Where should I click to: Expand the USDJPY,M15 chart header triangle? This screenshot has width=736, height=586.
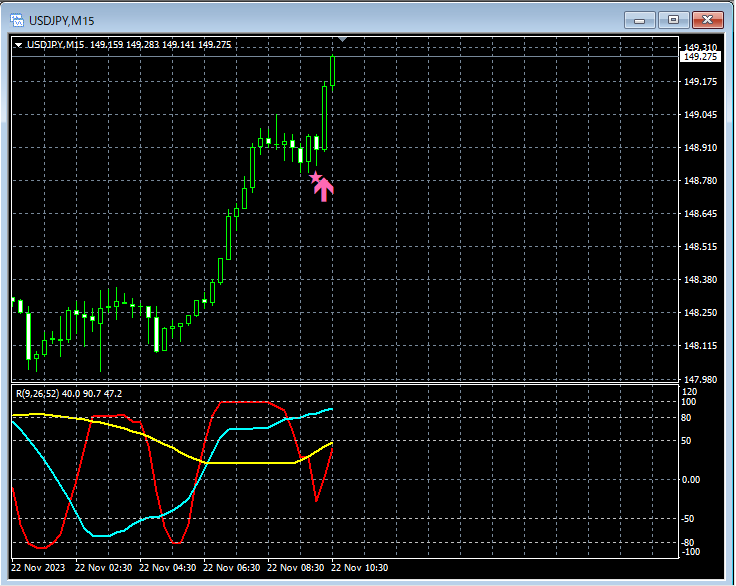(x=19, y=45)
